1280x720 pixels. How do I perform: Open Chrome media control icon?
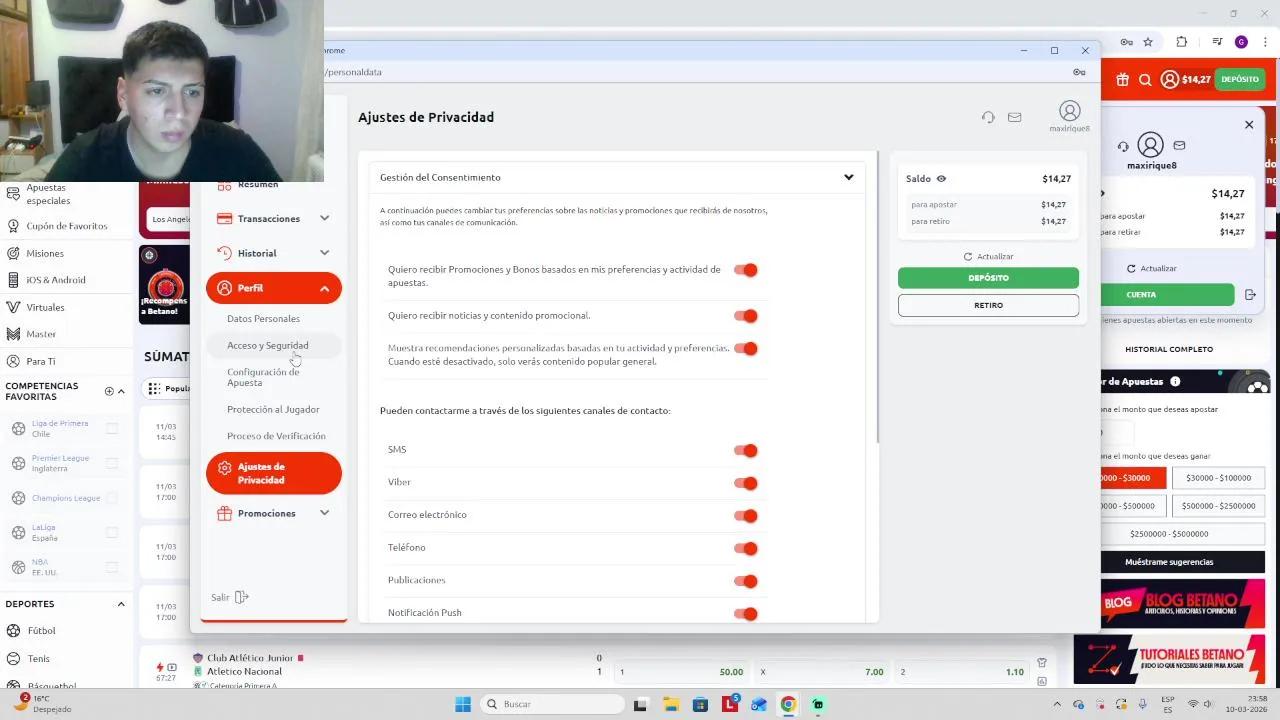[1217, 42]
